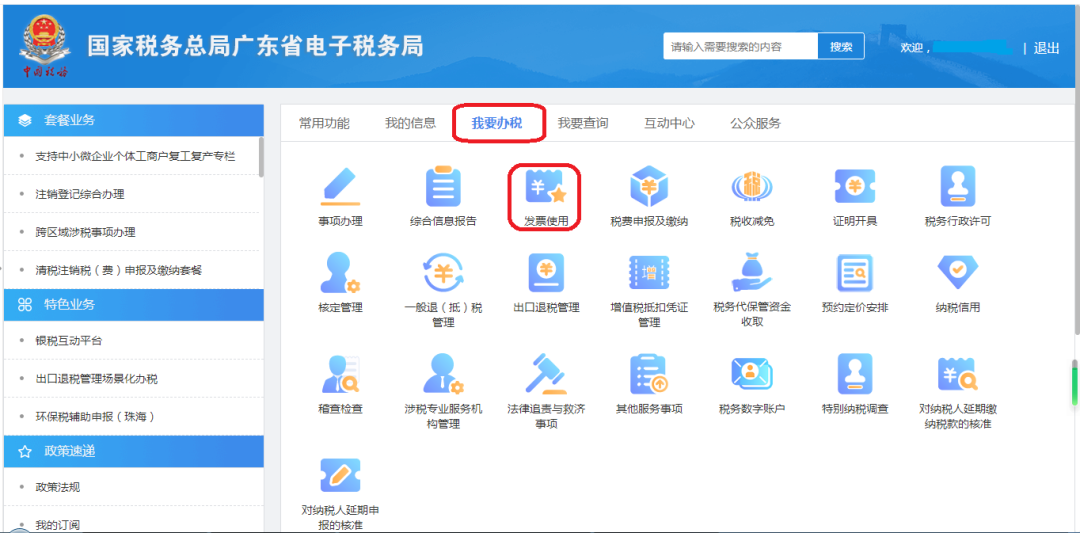1080x533 pixels.
Task: Open the 事项办理 pencil icon
Action: (340, 187)
